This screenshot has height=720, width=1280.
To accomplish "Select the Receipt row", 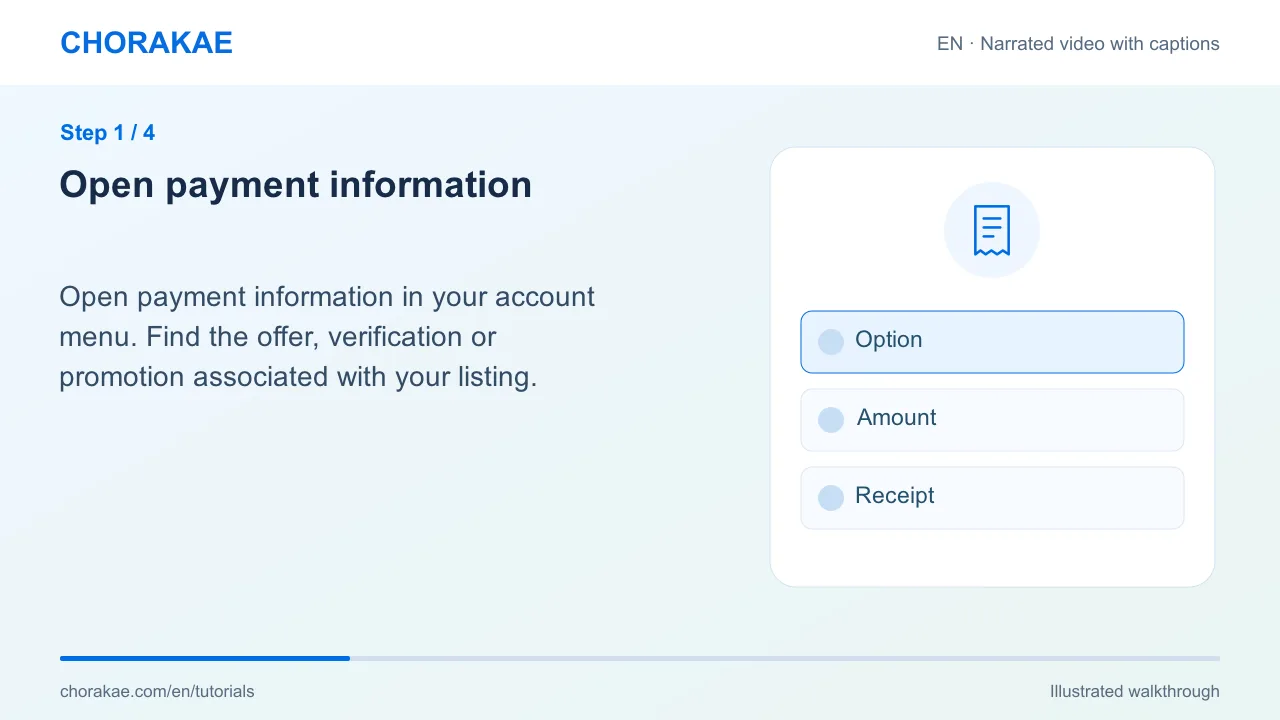I will (x=992, y=498).
